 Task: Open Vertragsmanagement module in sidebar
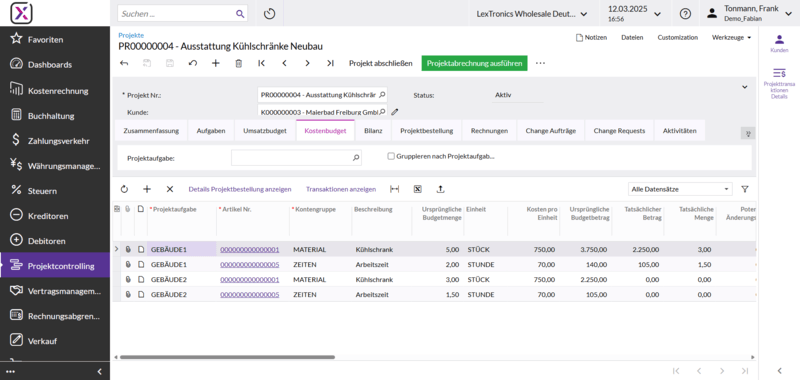tap(55, 291)
